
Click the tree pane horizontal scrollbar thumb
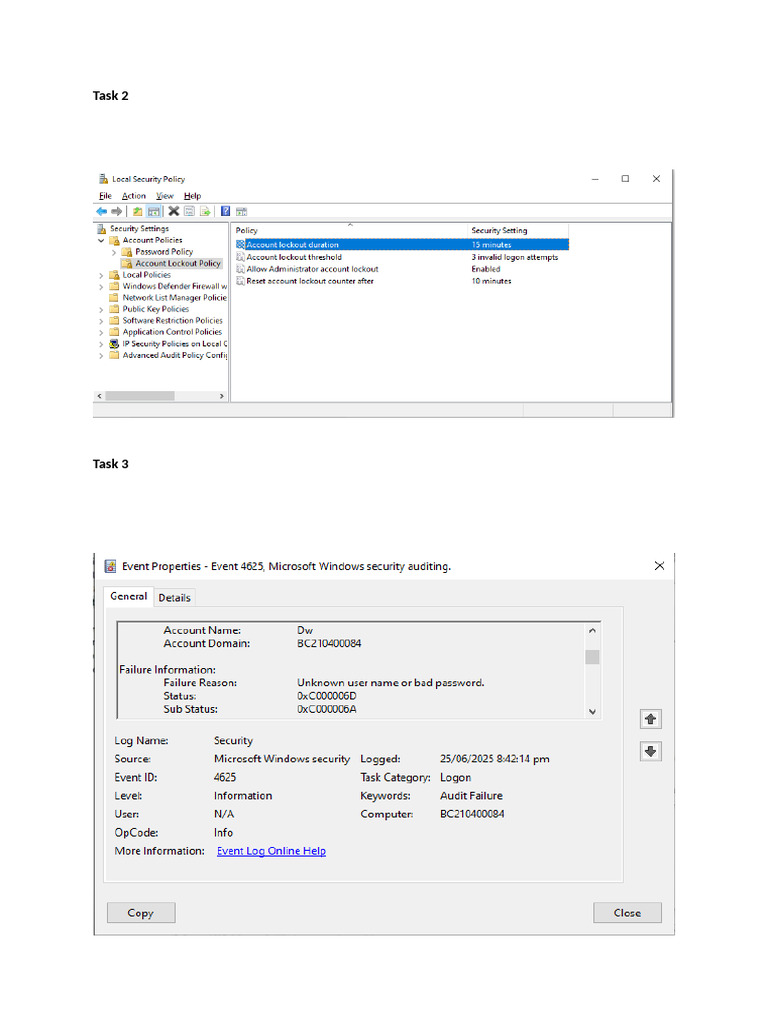pyautogui.click(x=140, y=396)
